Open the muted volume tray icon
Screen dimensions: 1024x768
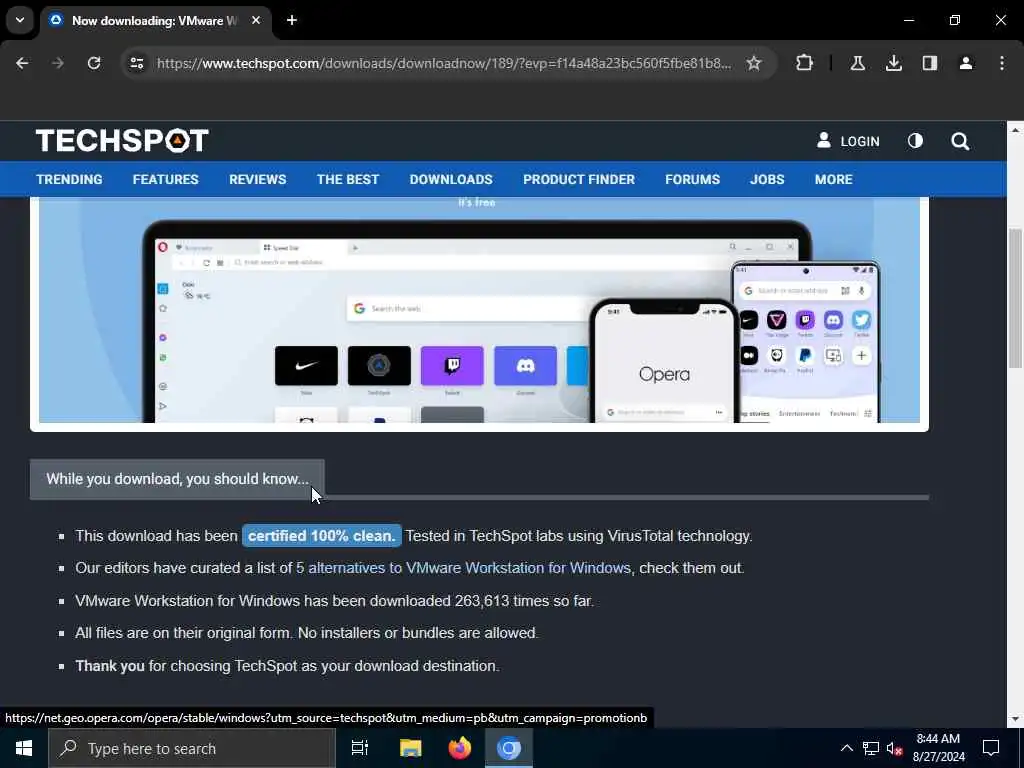(x=894, y=748)
